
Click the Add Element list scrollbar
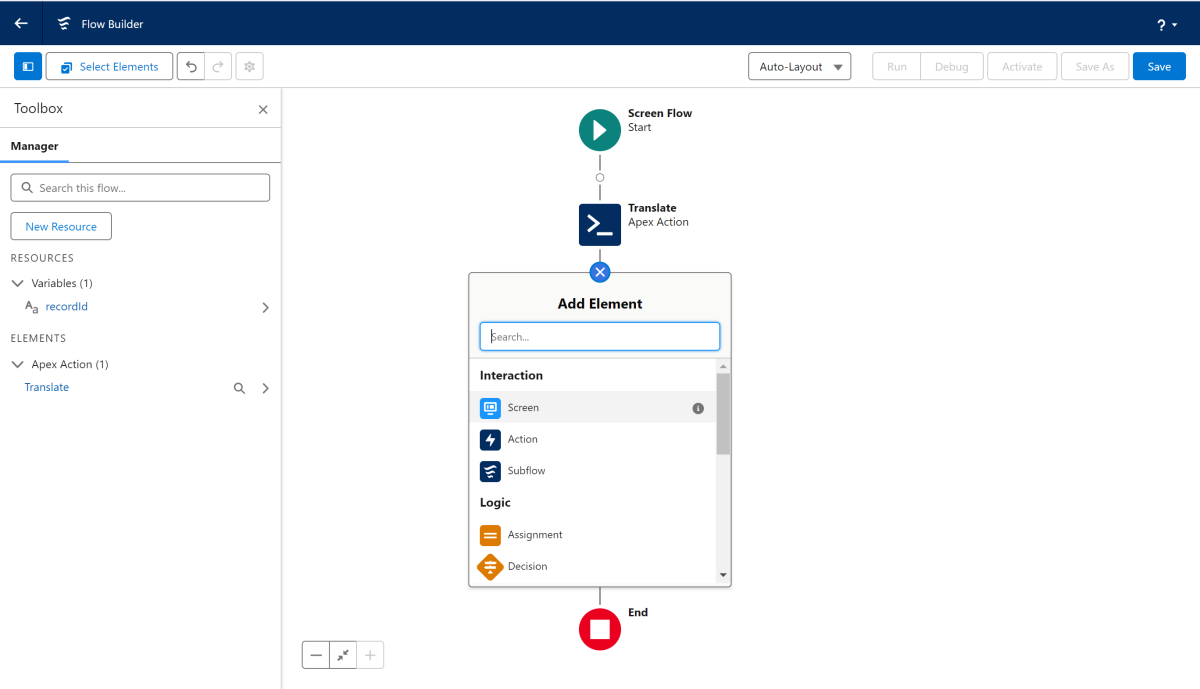(723, 414)
